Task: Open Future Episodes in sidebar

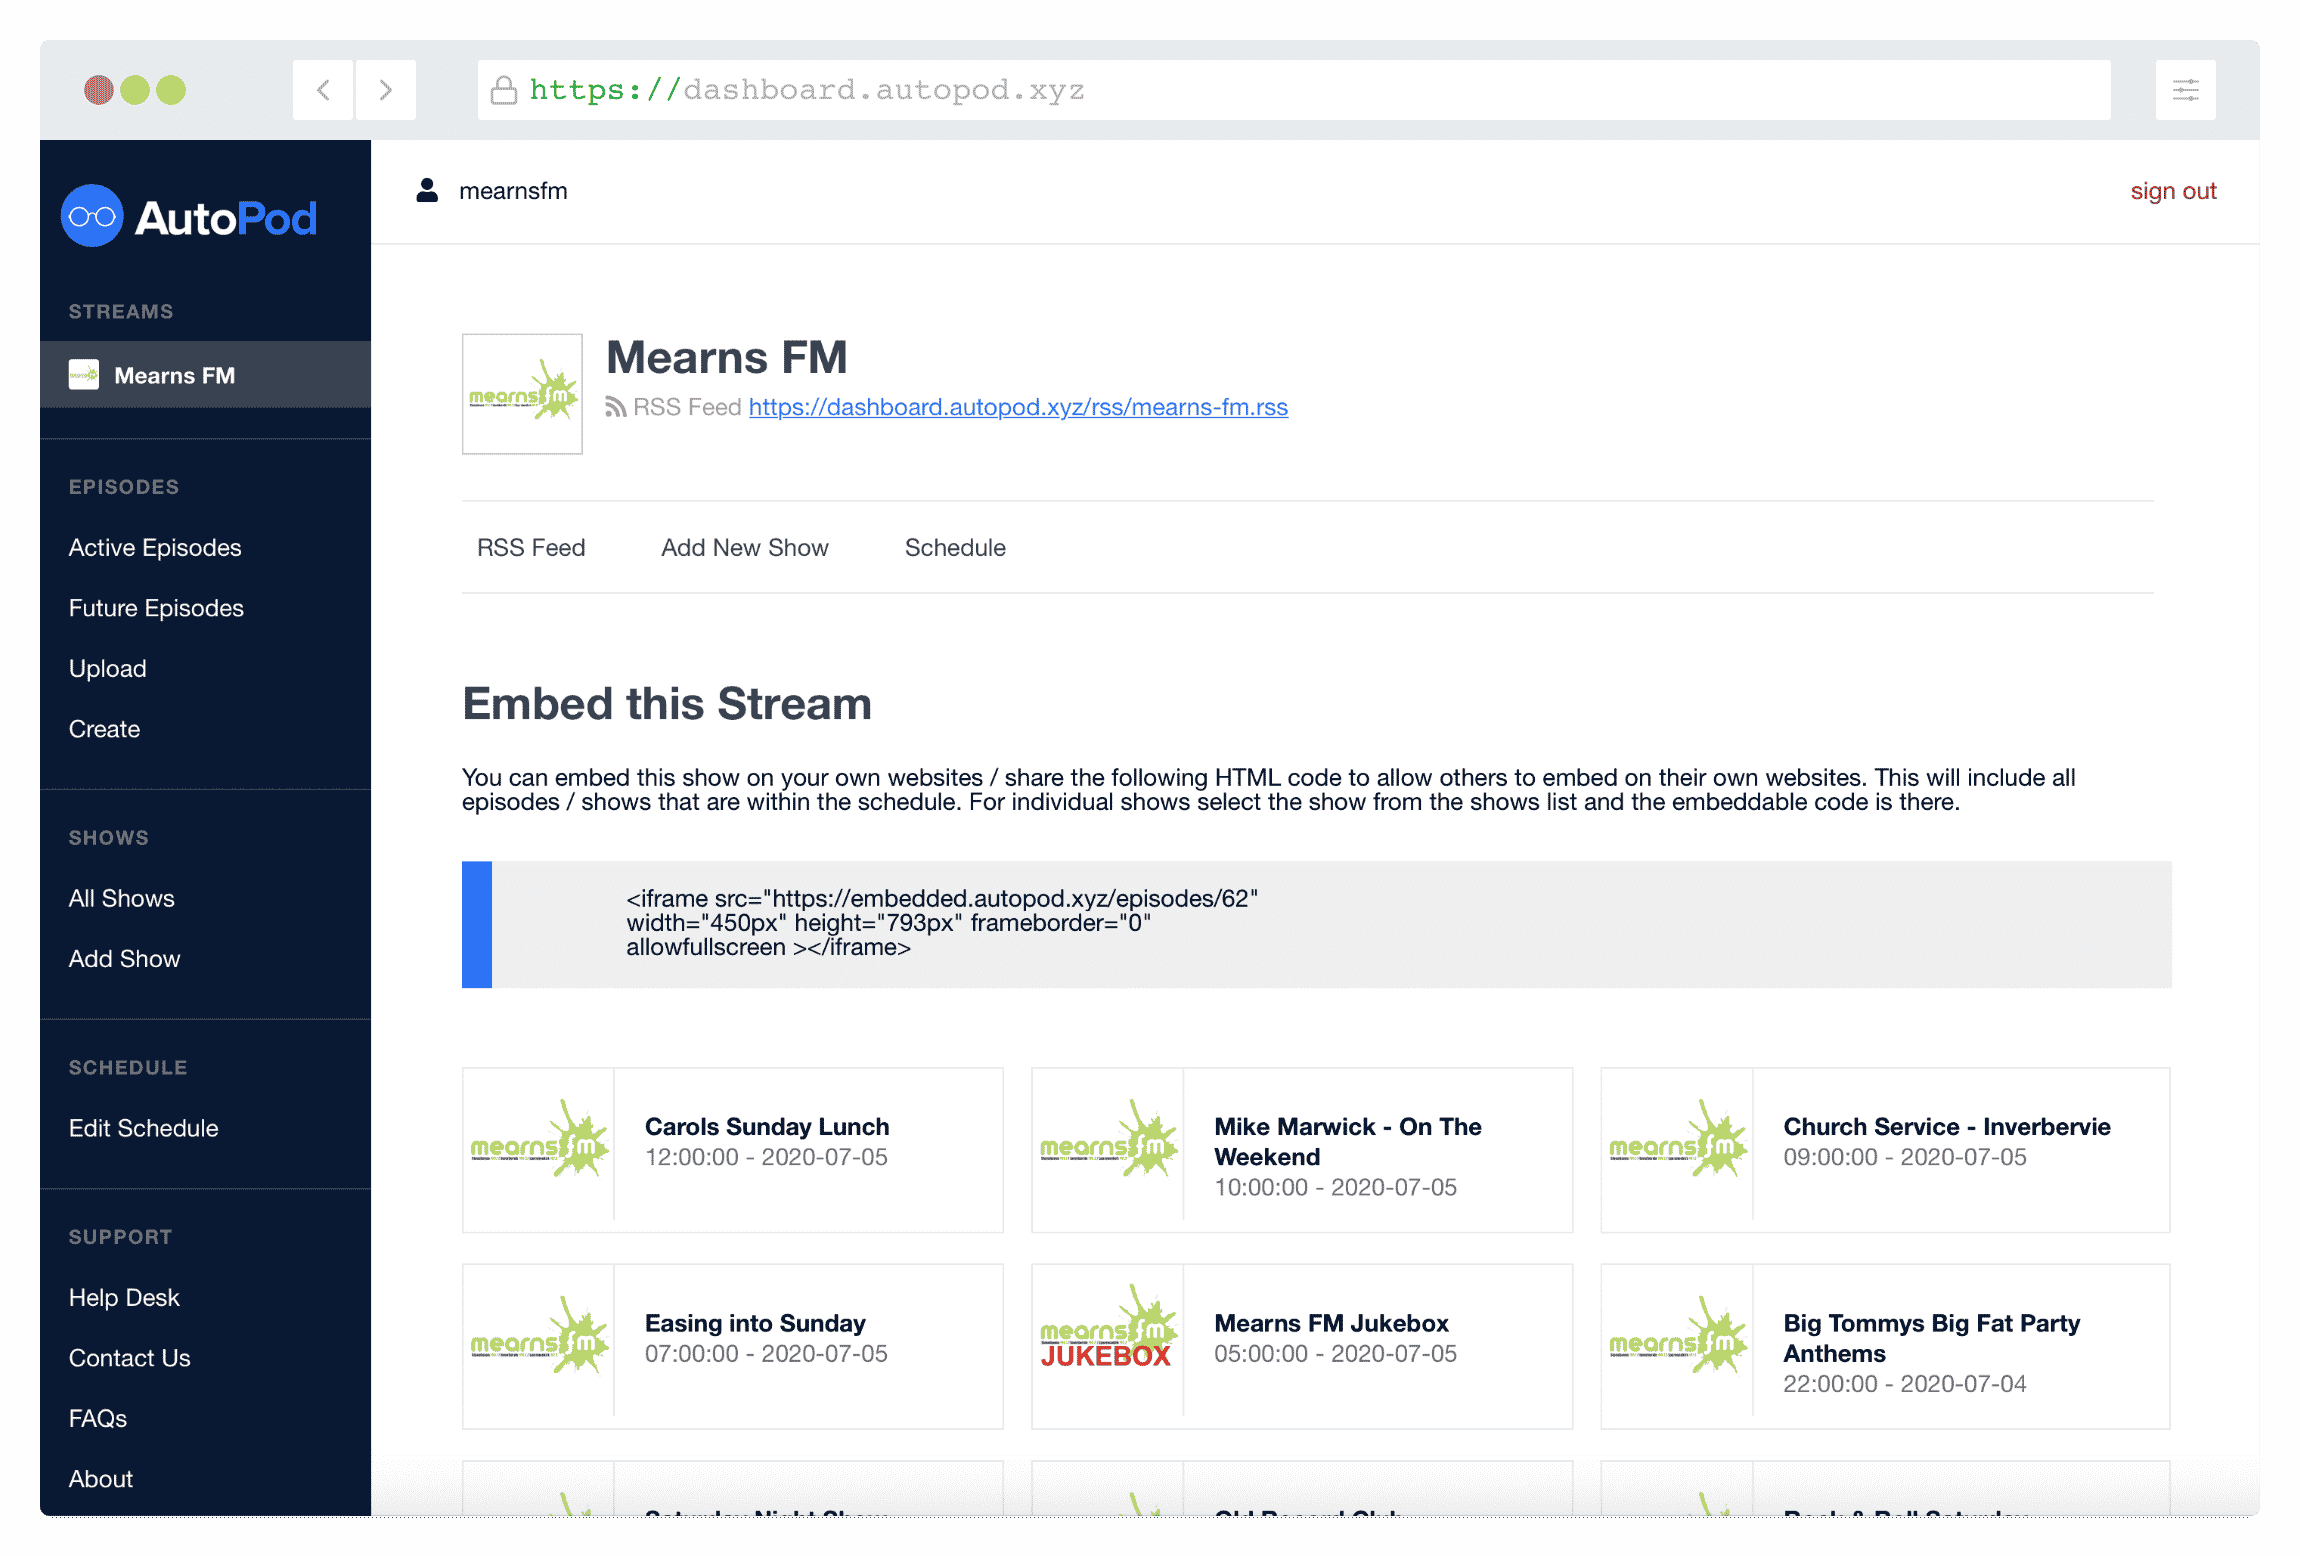Action: pyautogui.click(x=156, y=608)
